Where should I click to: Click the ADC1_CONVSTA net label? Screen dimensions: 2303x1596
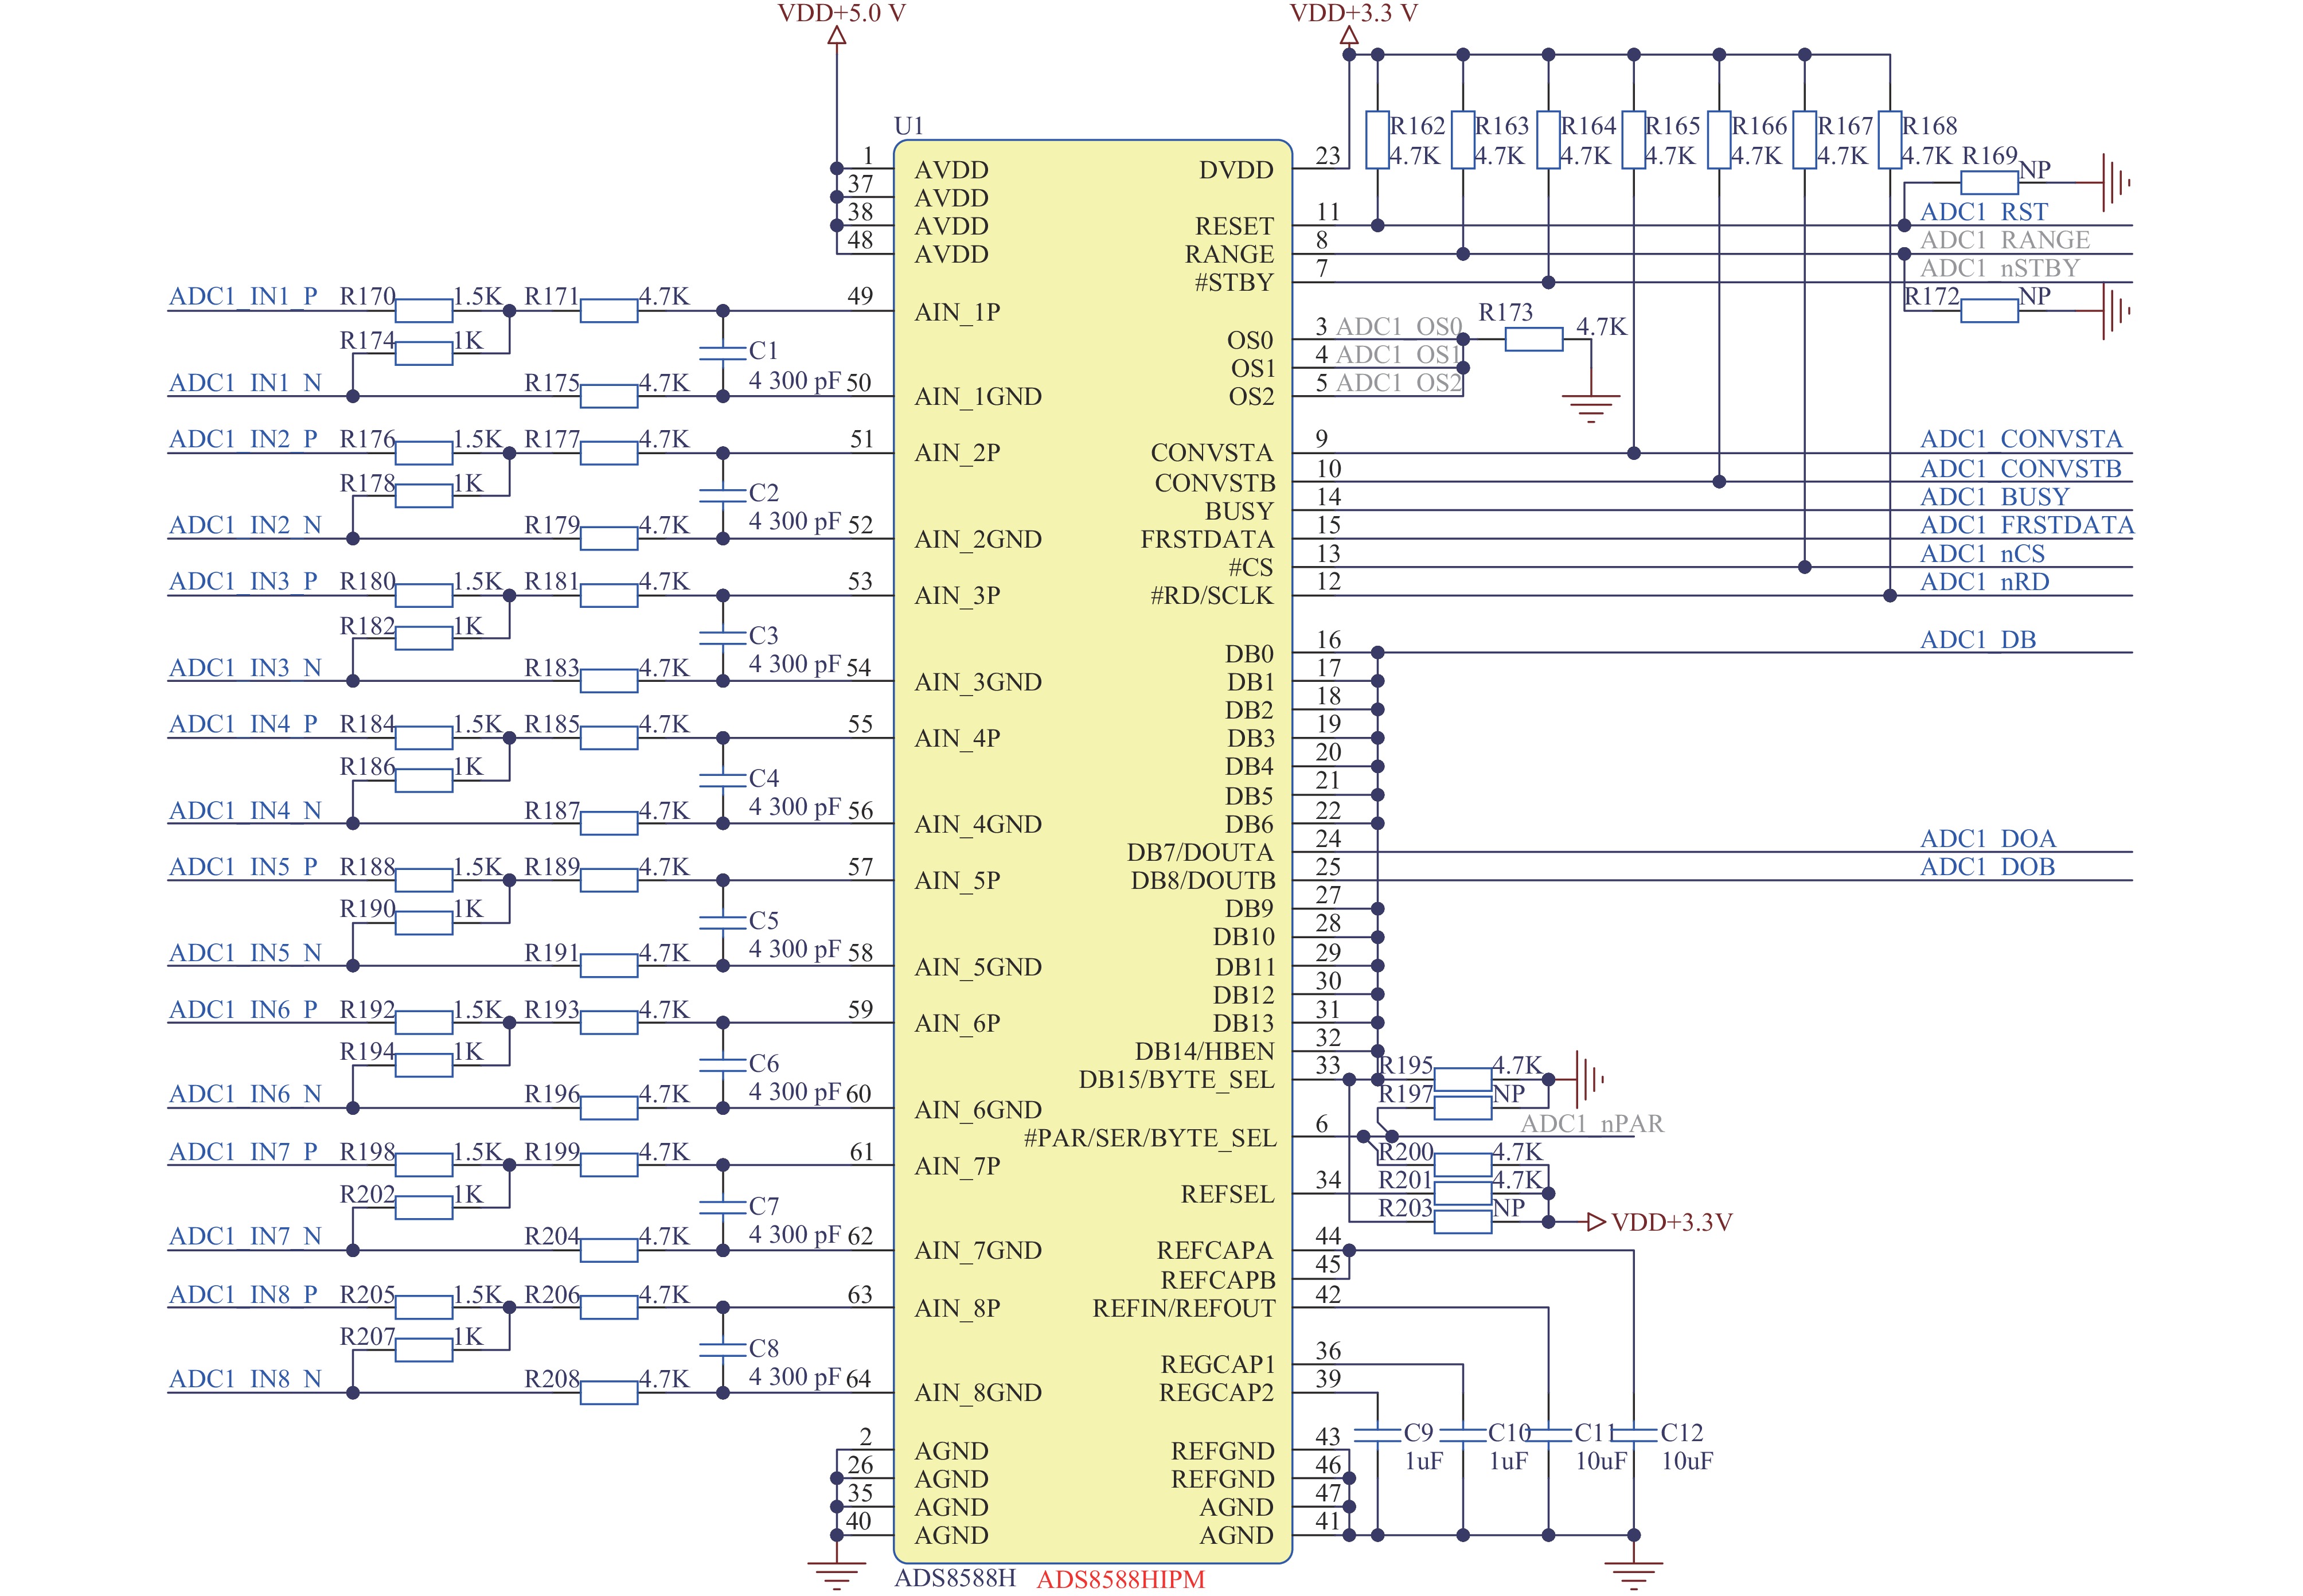2020,439
